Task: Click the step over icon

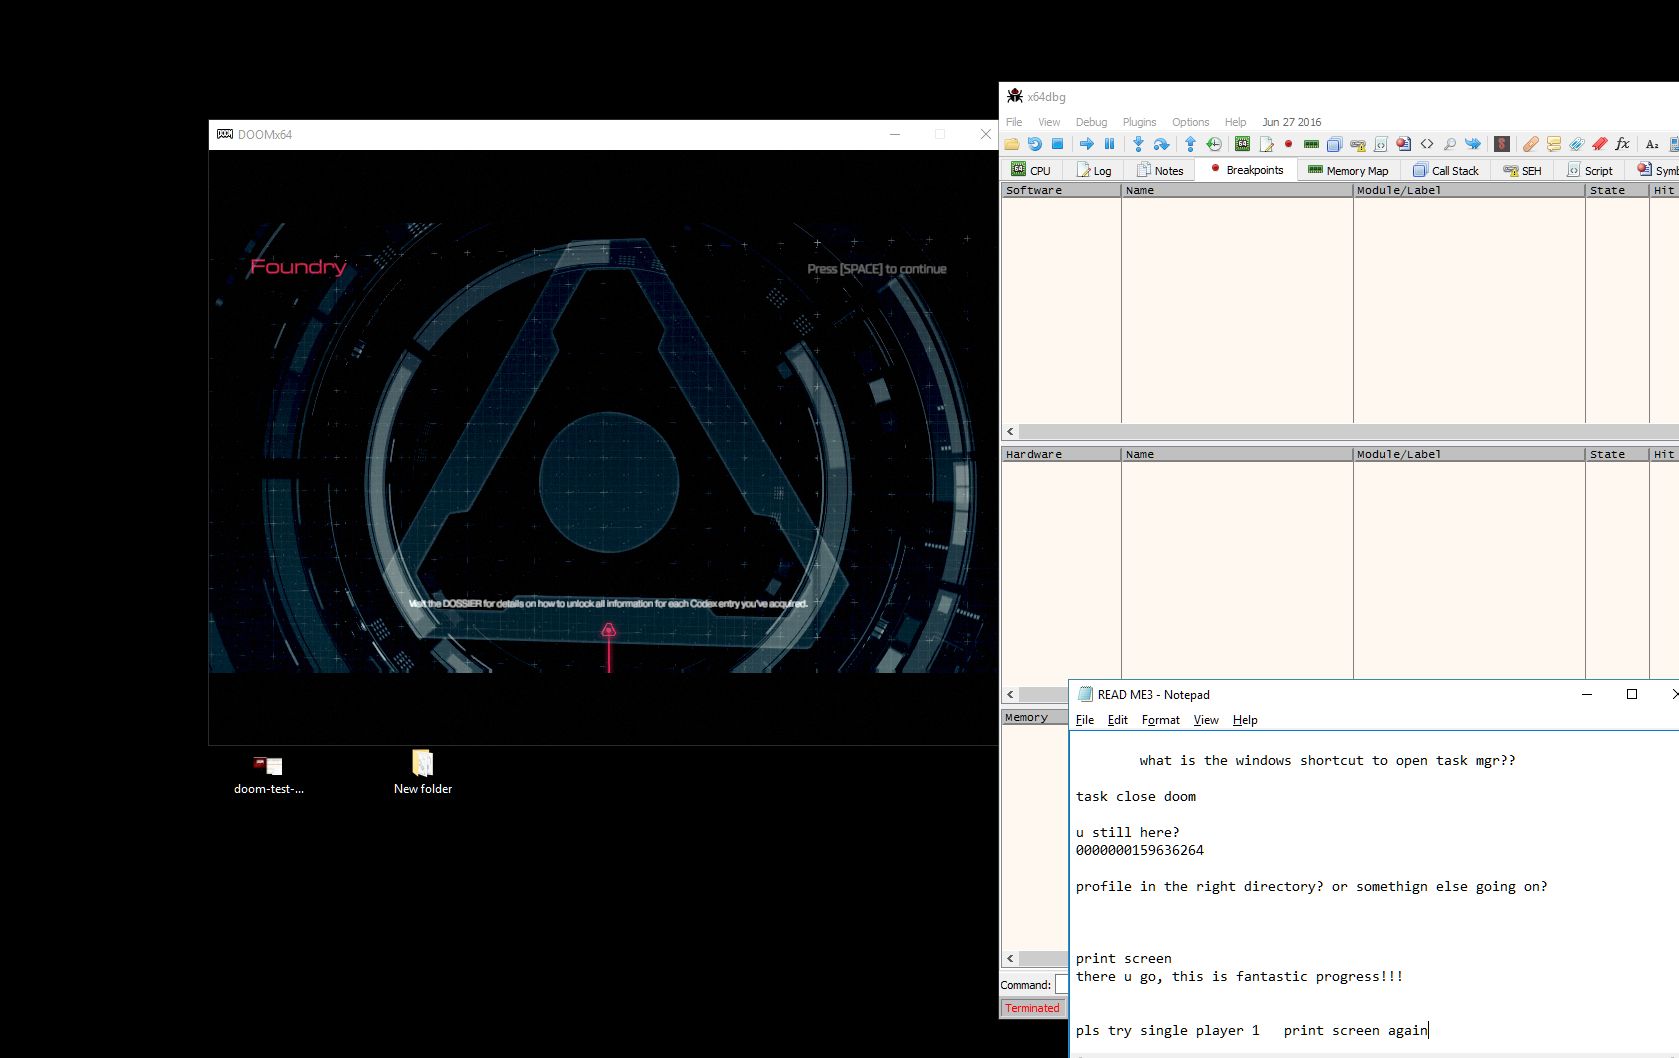Action: 1161,144
